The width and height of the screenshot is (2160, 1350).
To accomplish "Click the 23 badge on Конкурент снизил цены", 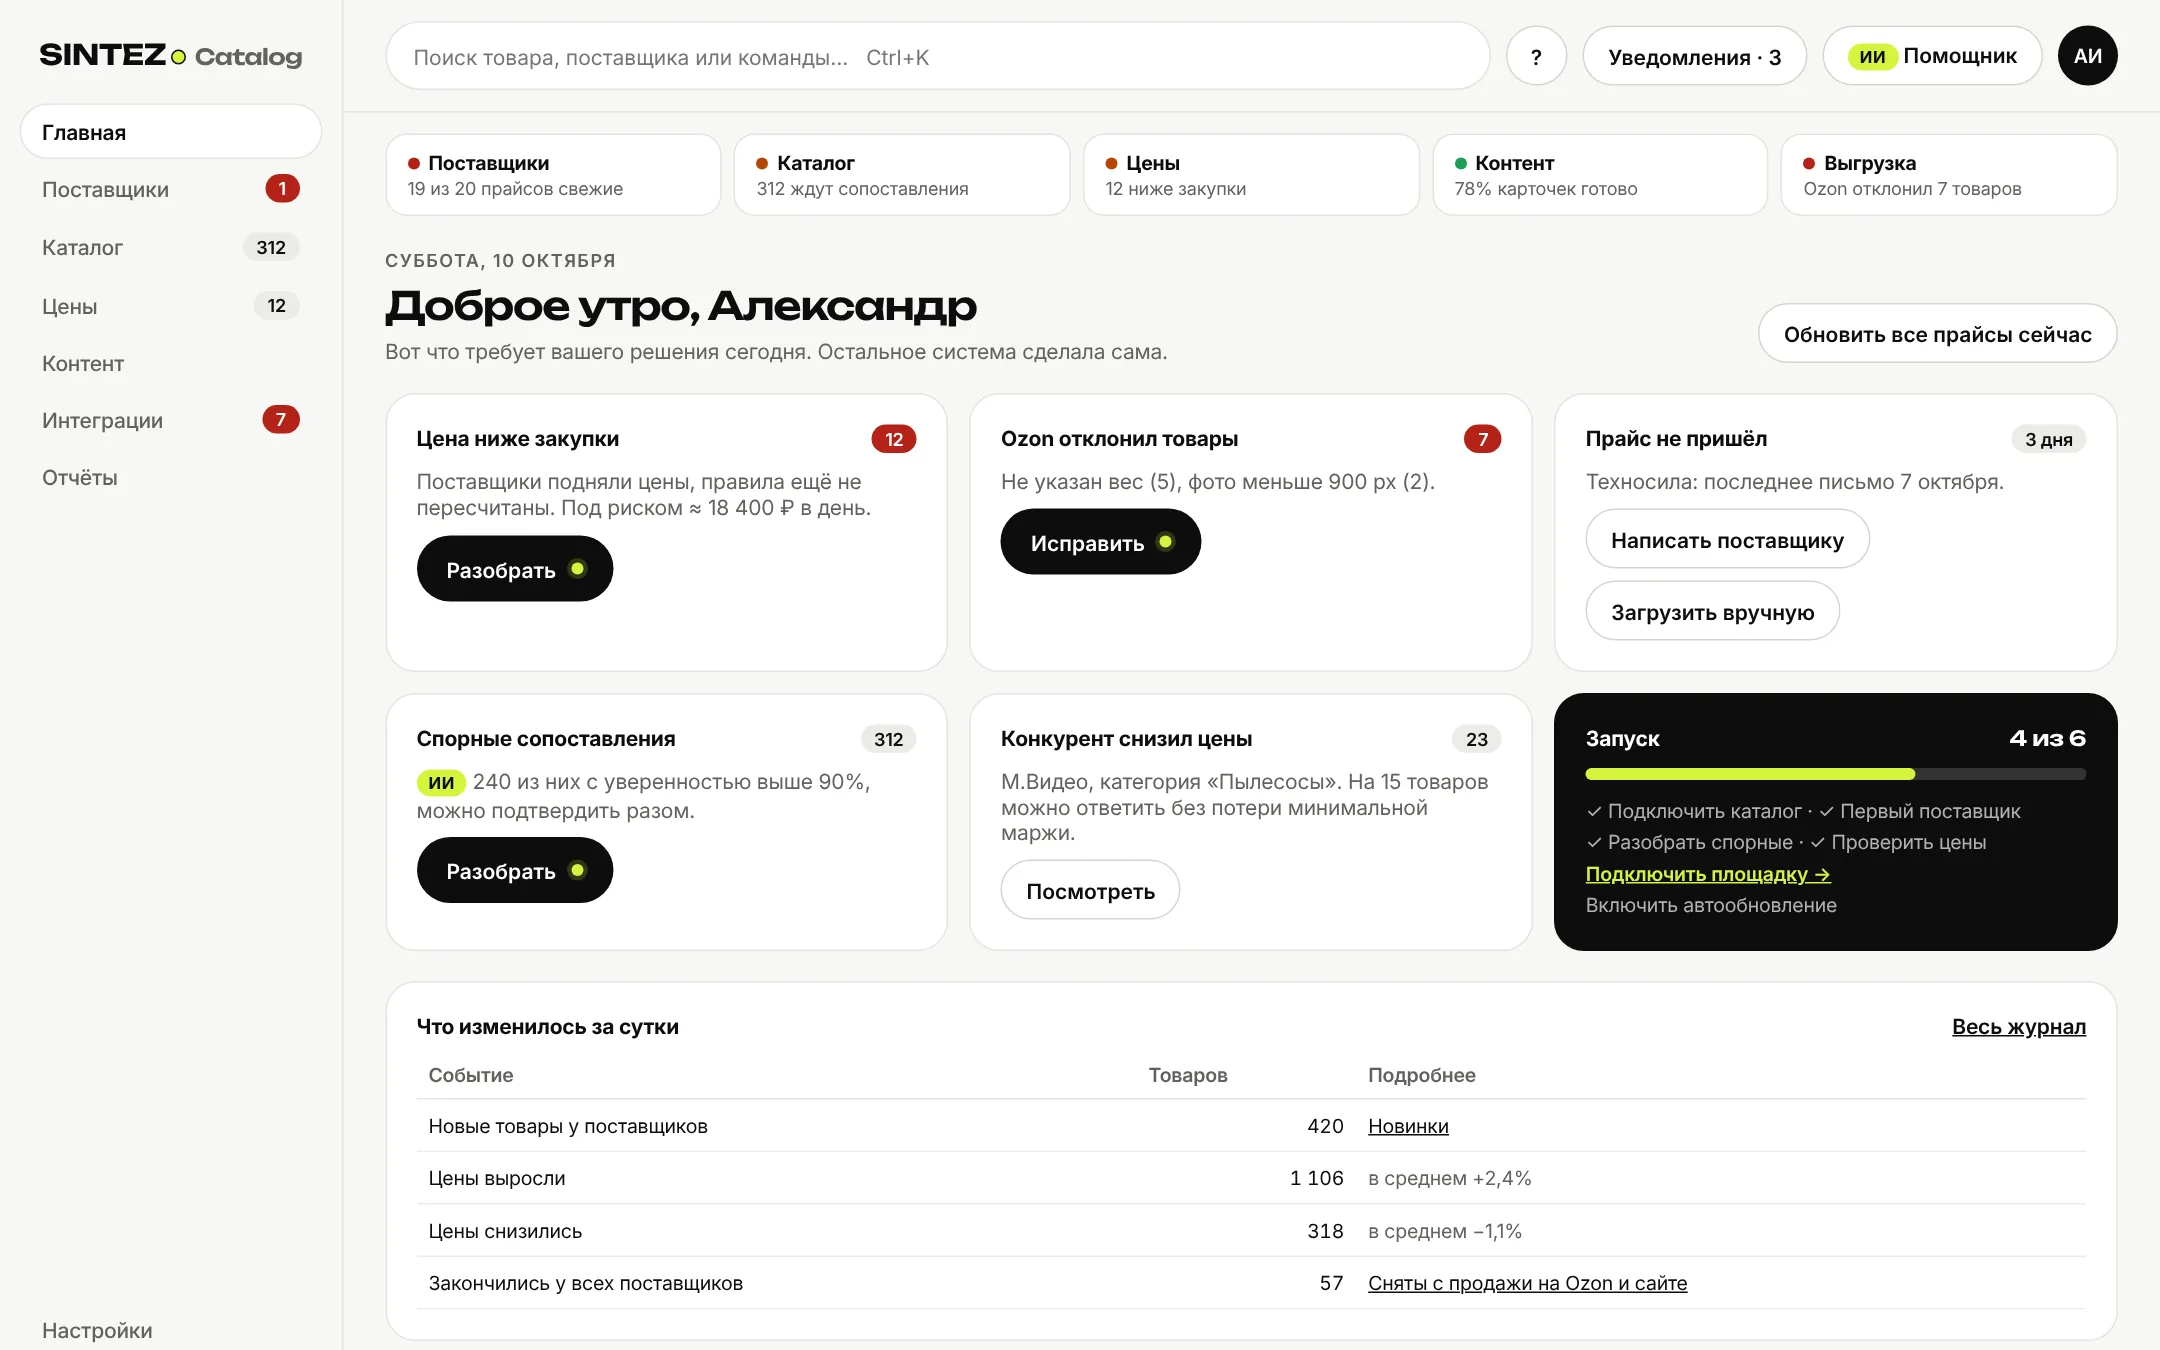I will click(1476, 739).
